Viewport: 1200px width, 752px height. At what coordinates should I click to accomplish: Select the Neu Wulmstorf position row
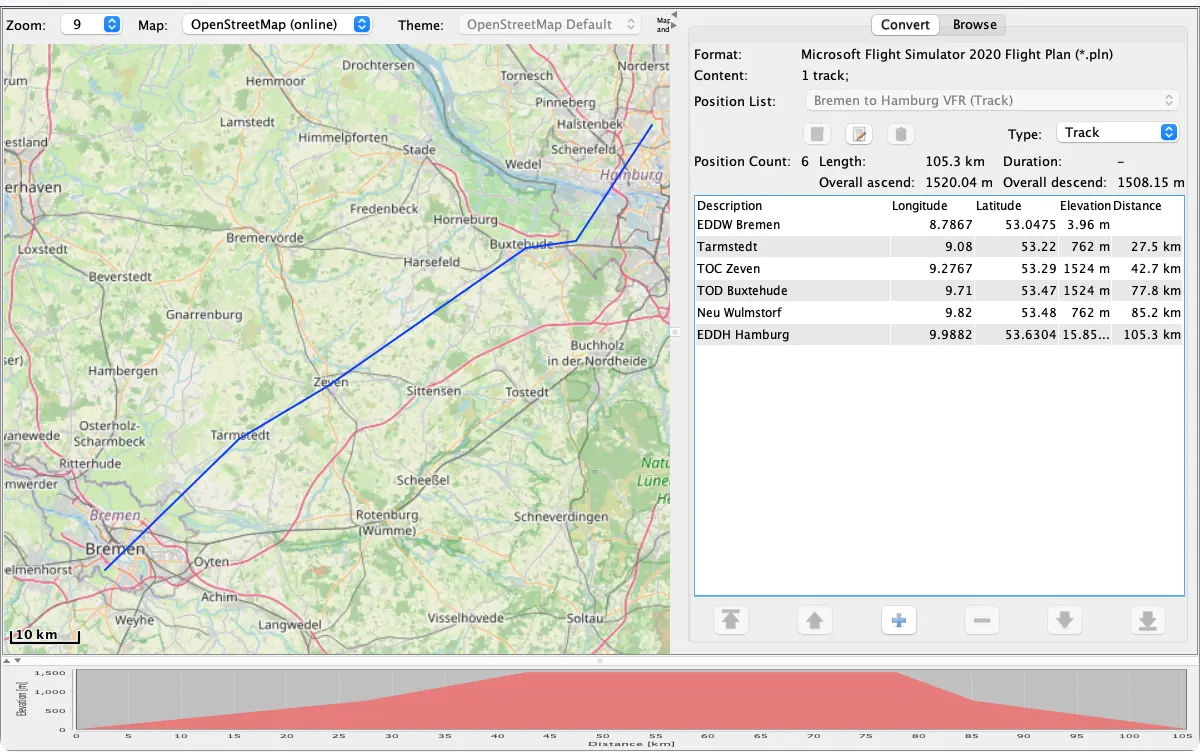pos(939,313)
